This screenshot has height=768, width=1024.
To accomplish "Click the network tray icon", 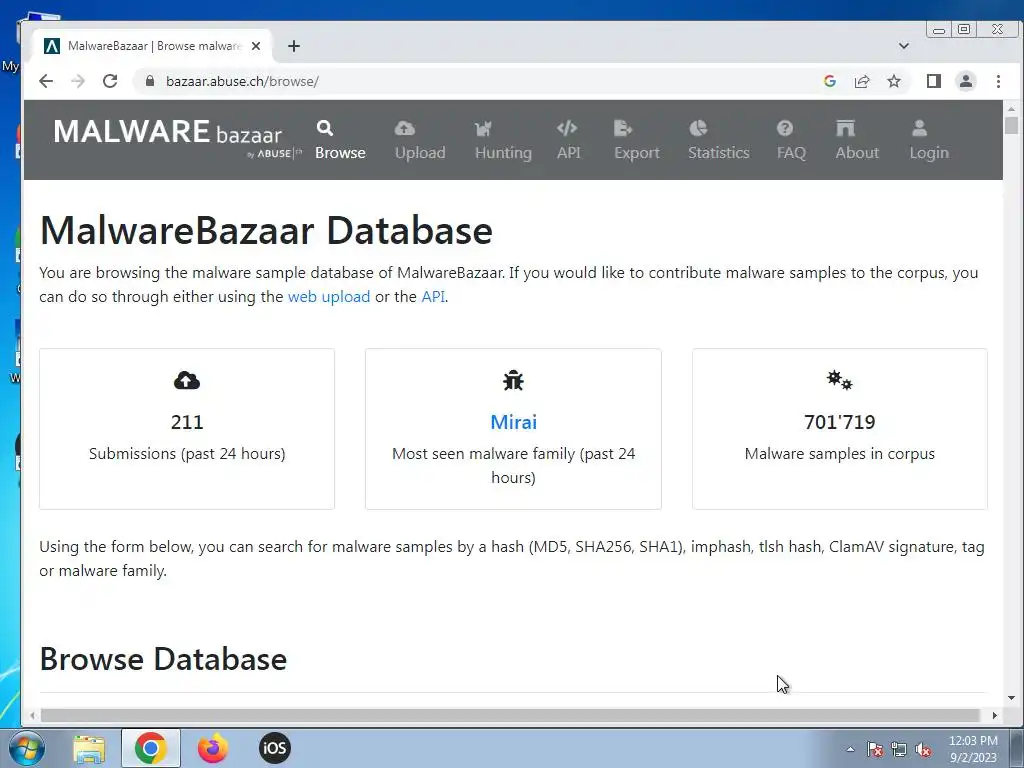I will click(899, 749).
